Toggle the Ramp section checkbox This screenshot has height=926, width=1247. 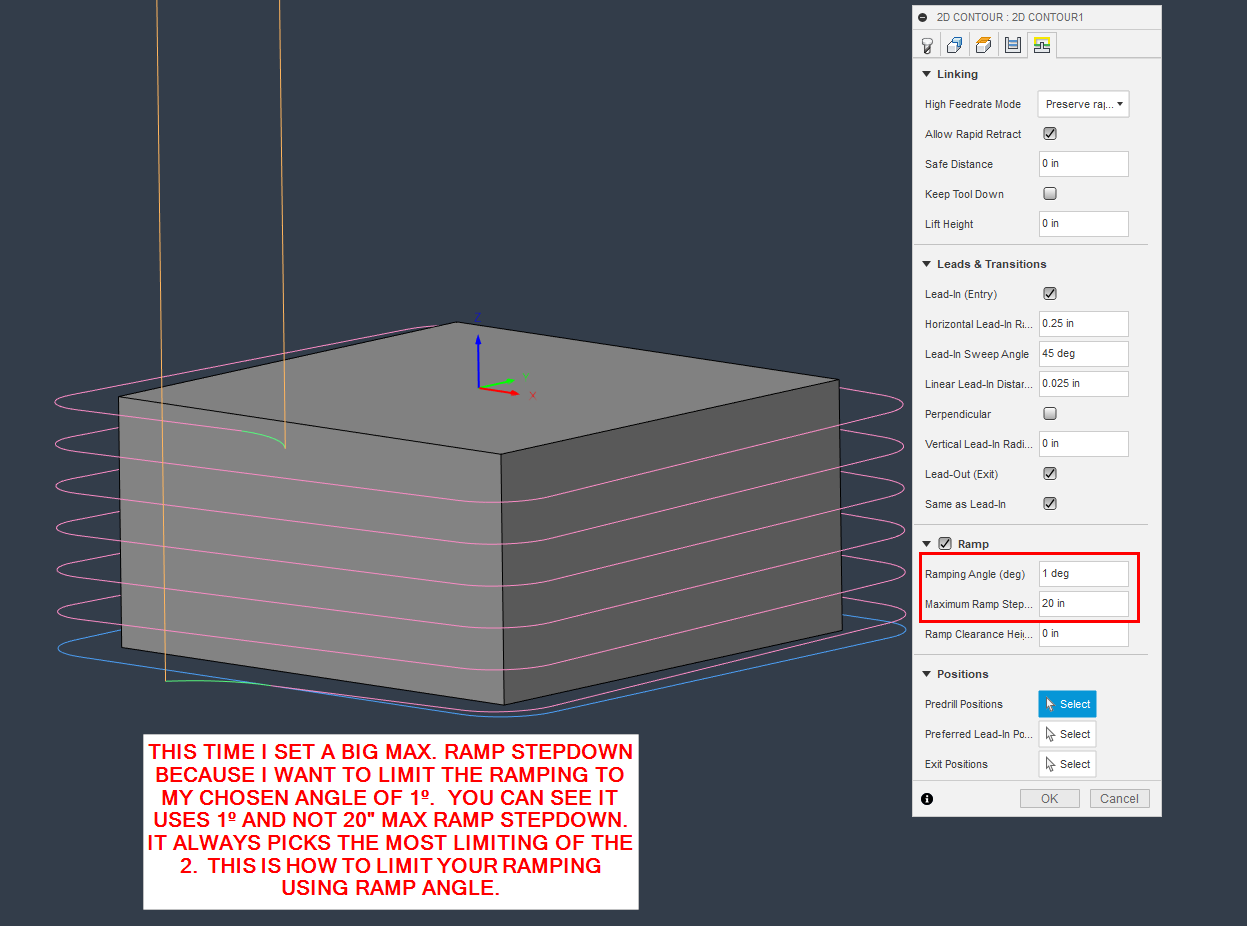[x=945, y=543]
